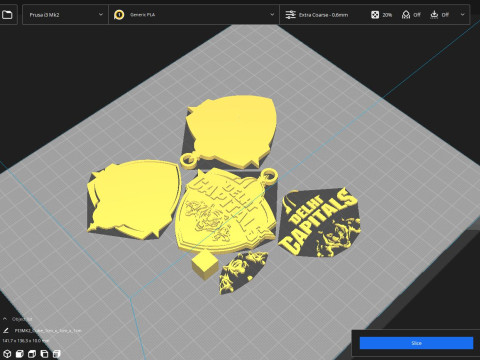Click the extruder 1 material icon
Viewport: 480px width, 360px height.
click(119, 15)
